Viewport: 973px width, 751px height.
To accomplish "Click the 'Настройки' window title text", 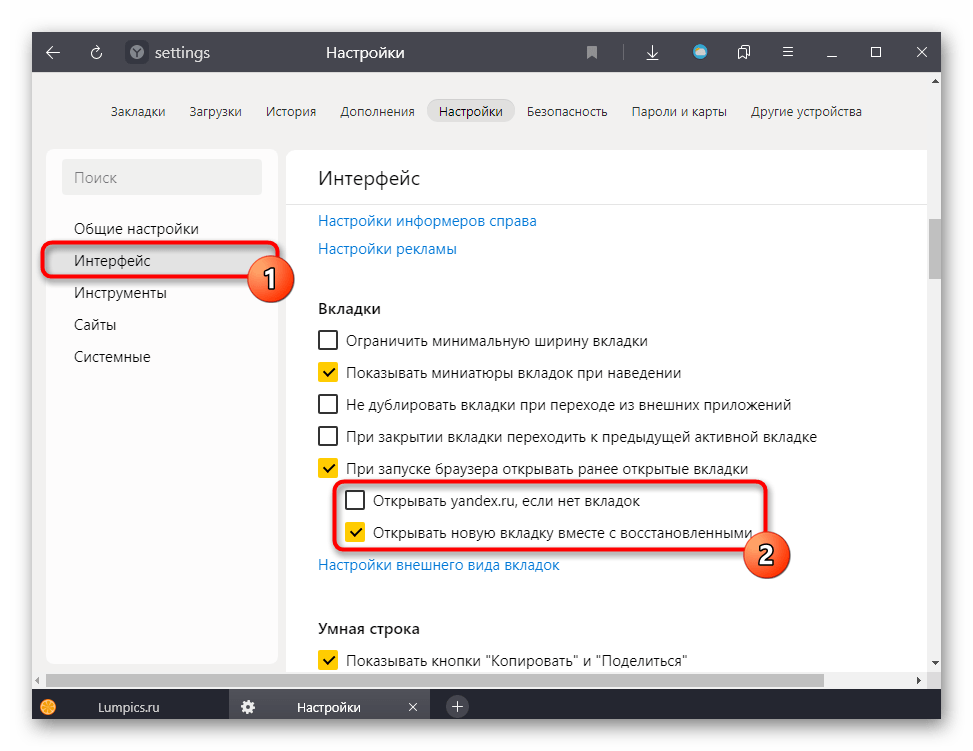I will [x=365, y=53].
